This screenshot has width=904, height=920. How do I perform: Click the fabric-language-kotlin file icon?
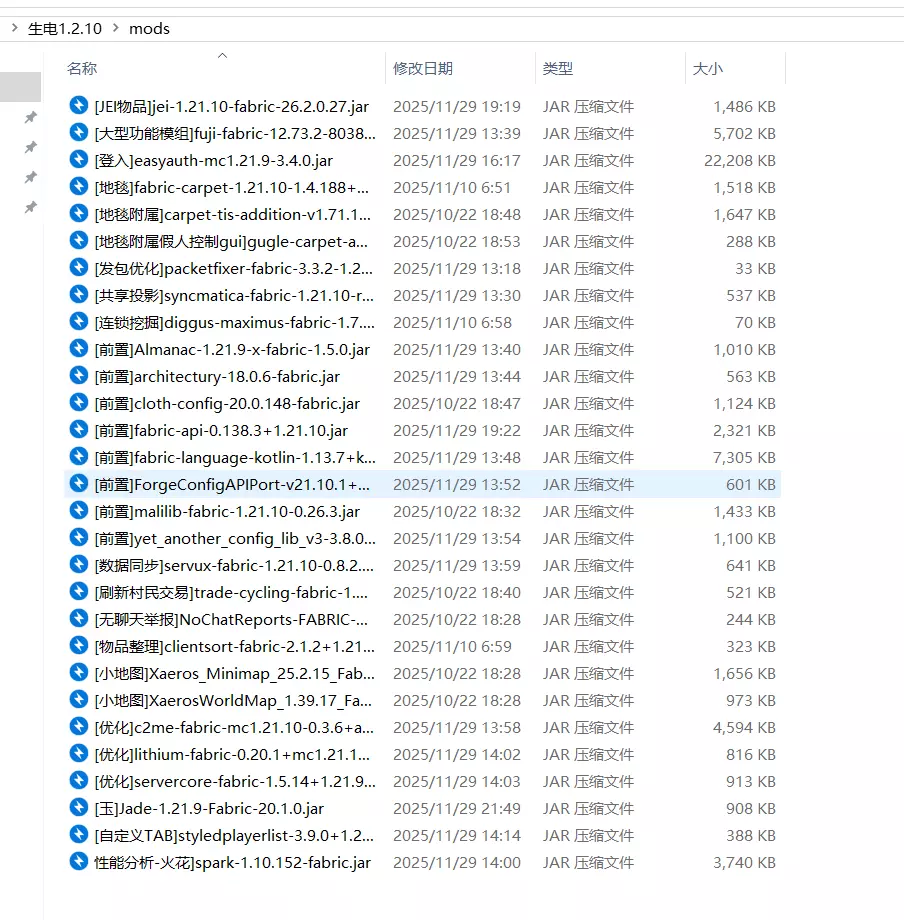click(x=79, y=456)
